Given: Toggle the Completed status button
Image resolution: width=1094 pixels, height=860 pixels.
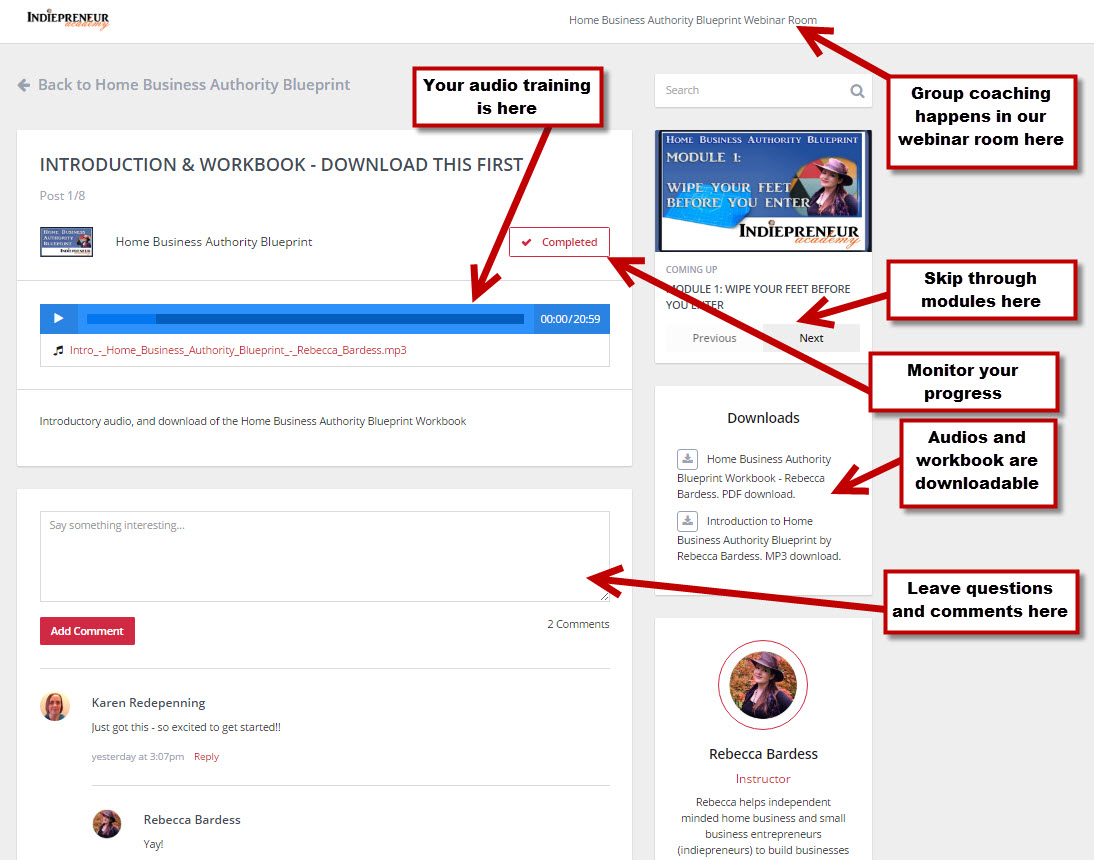Looking at the screenshot, I should tap(559, 242).
